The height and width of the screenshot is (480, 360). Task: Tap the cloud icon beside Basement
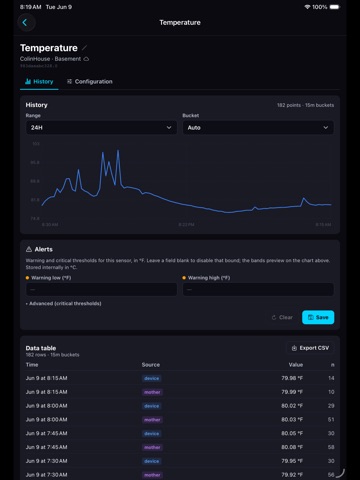[x=86, y=59]
